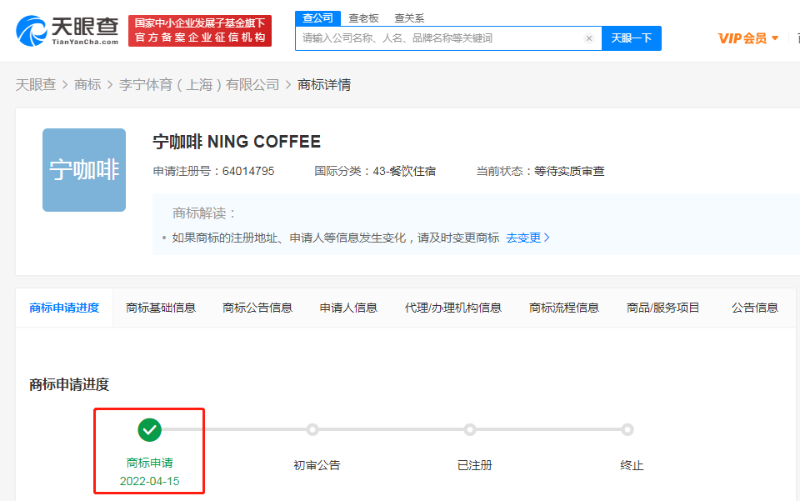
Task: Select the green check 商标申请 progress step
Action: pos(149,430)
